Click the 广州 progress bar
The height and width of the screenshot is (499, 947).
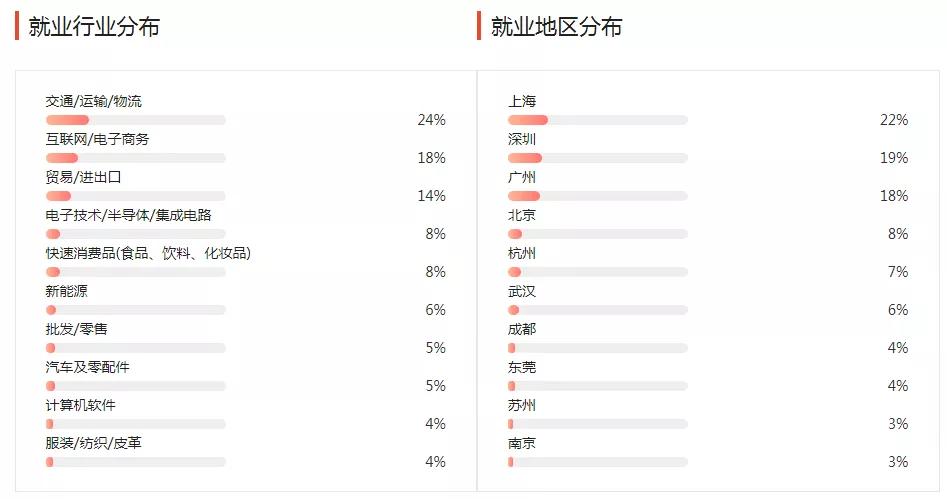tap(597, 196)
